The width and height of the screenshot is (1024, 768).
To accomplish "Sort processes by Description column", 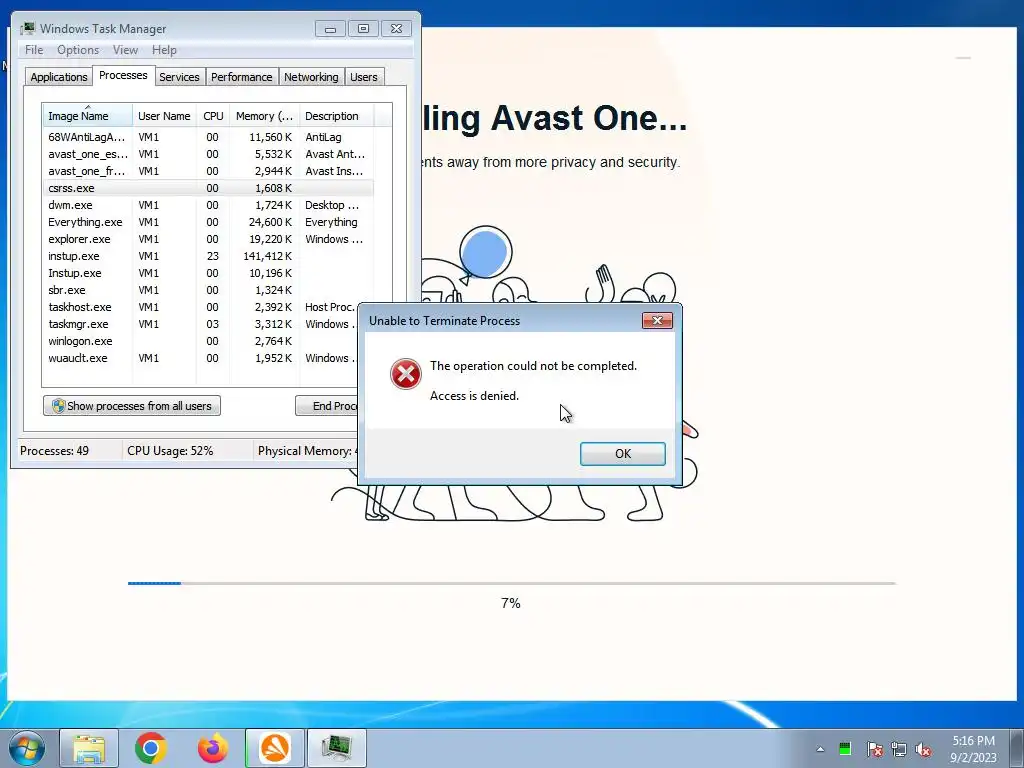I will tap(336, 116).
